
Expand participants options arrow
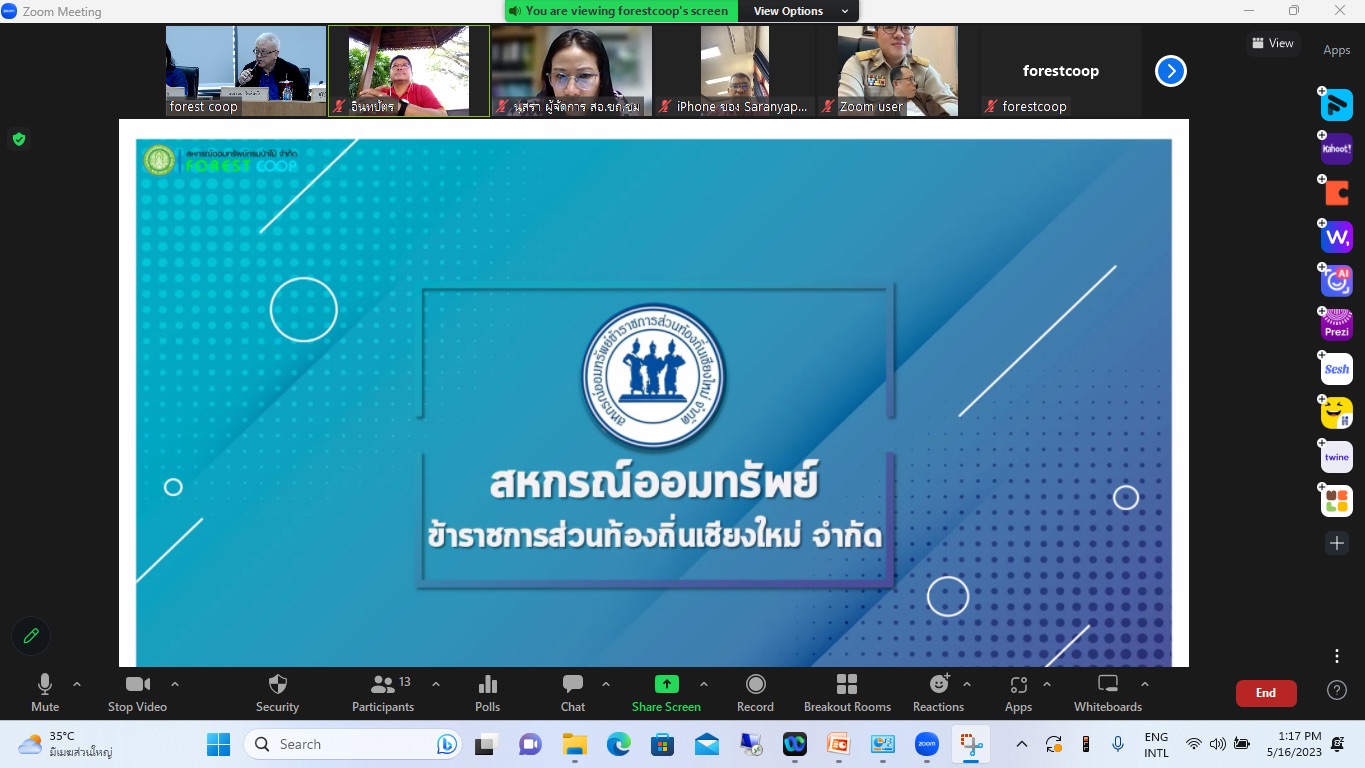[436, 685]
